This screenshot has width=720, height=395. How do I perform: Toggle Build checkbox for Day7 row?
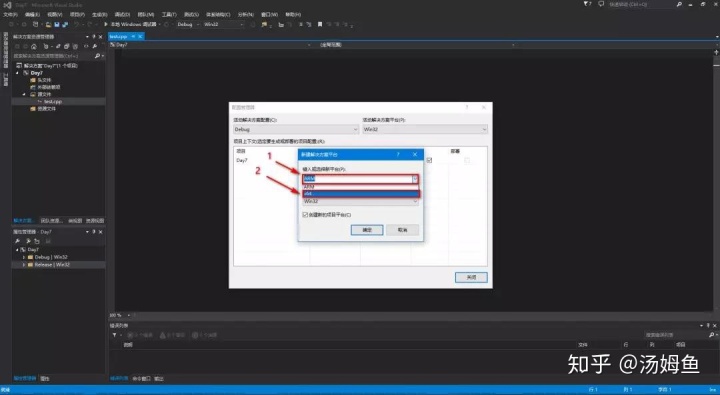point(429,160)
